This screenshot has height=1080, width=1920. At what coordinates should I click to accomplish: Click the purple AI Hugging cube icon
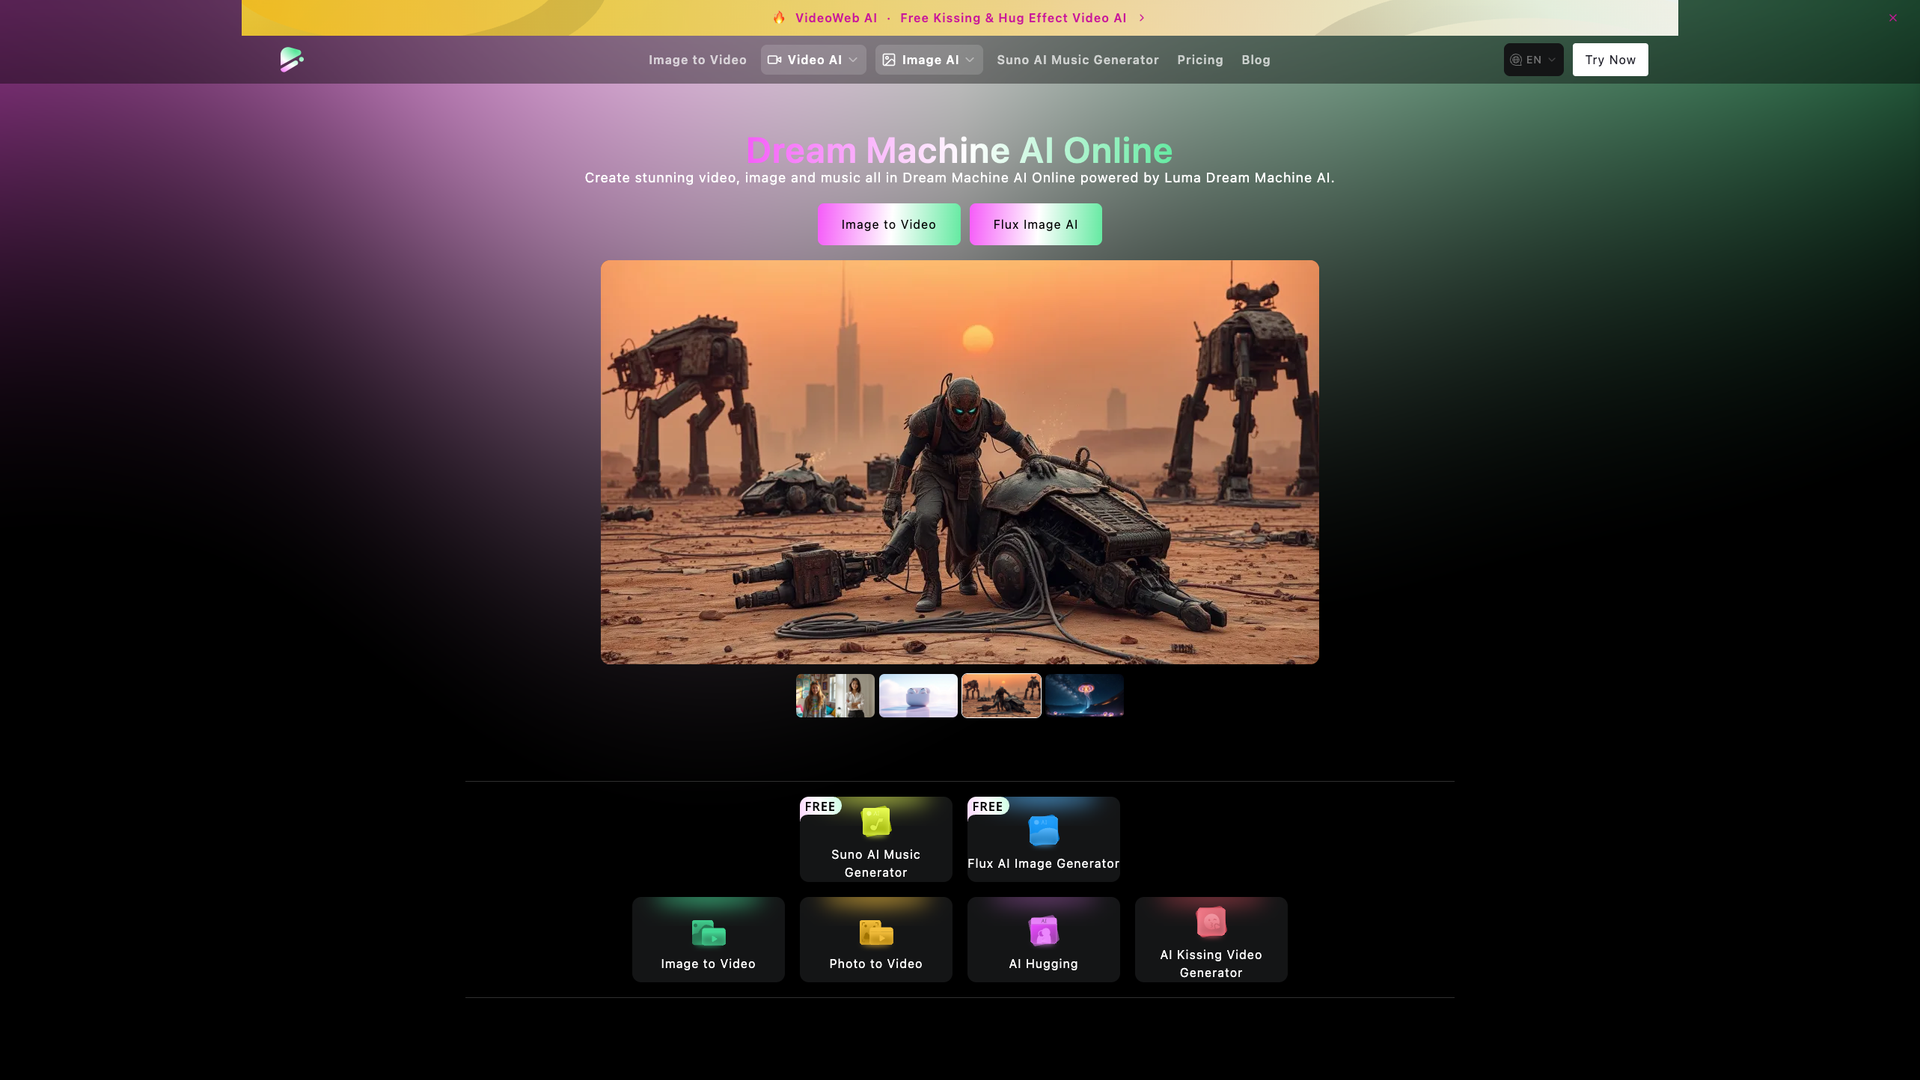point(1043,929)
